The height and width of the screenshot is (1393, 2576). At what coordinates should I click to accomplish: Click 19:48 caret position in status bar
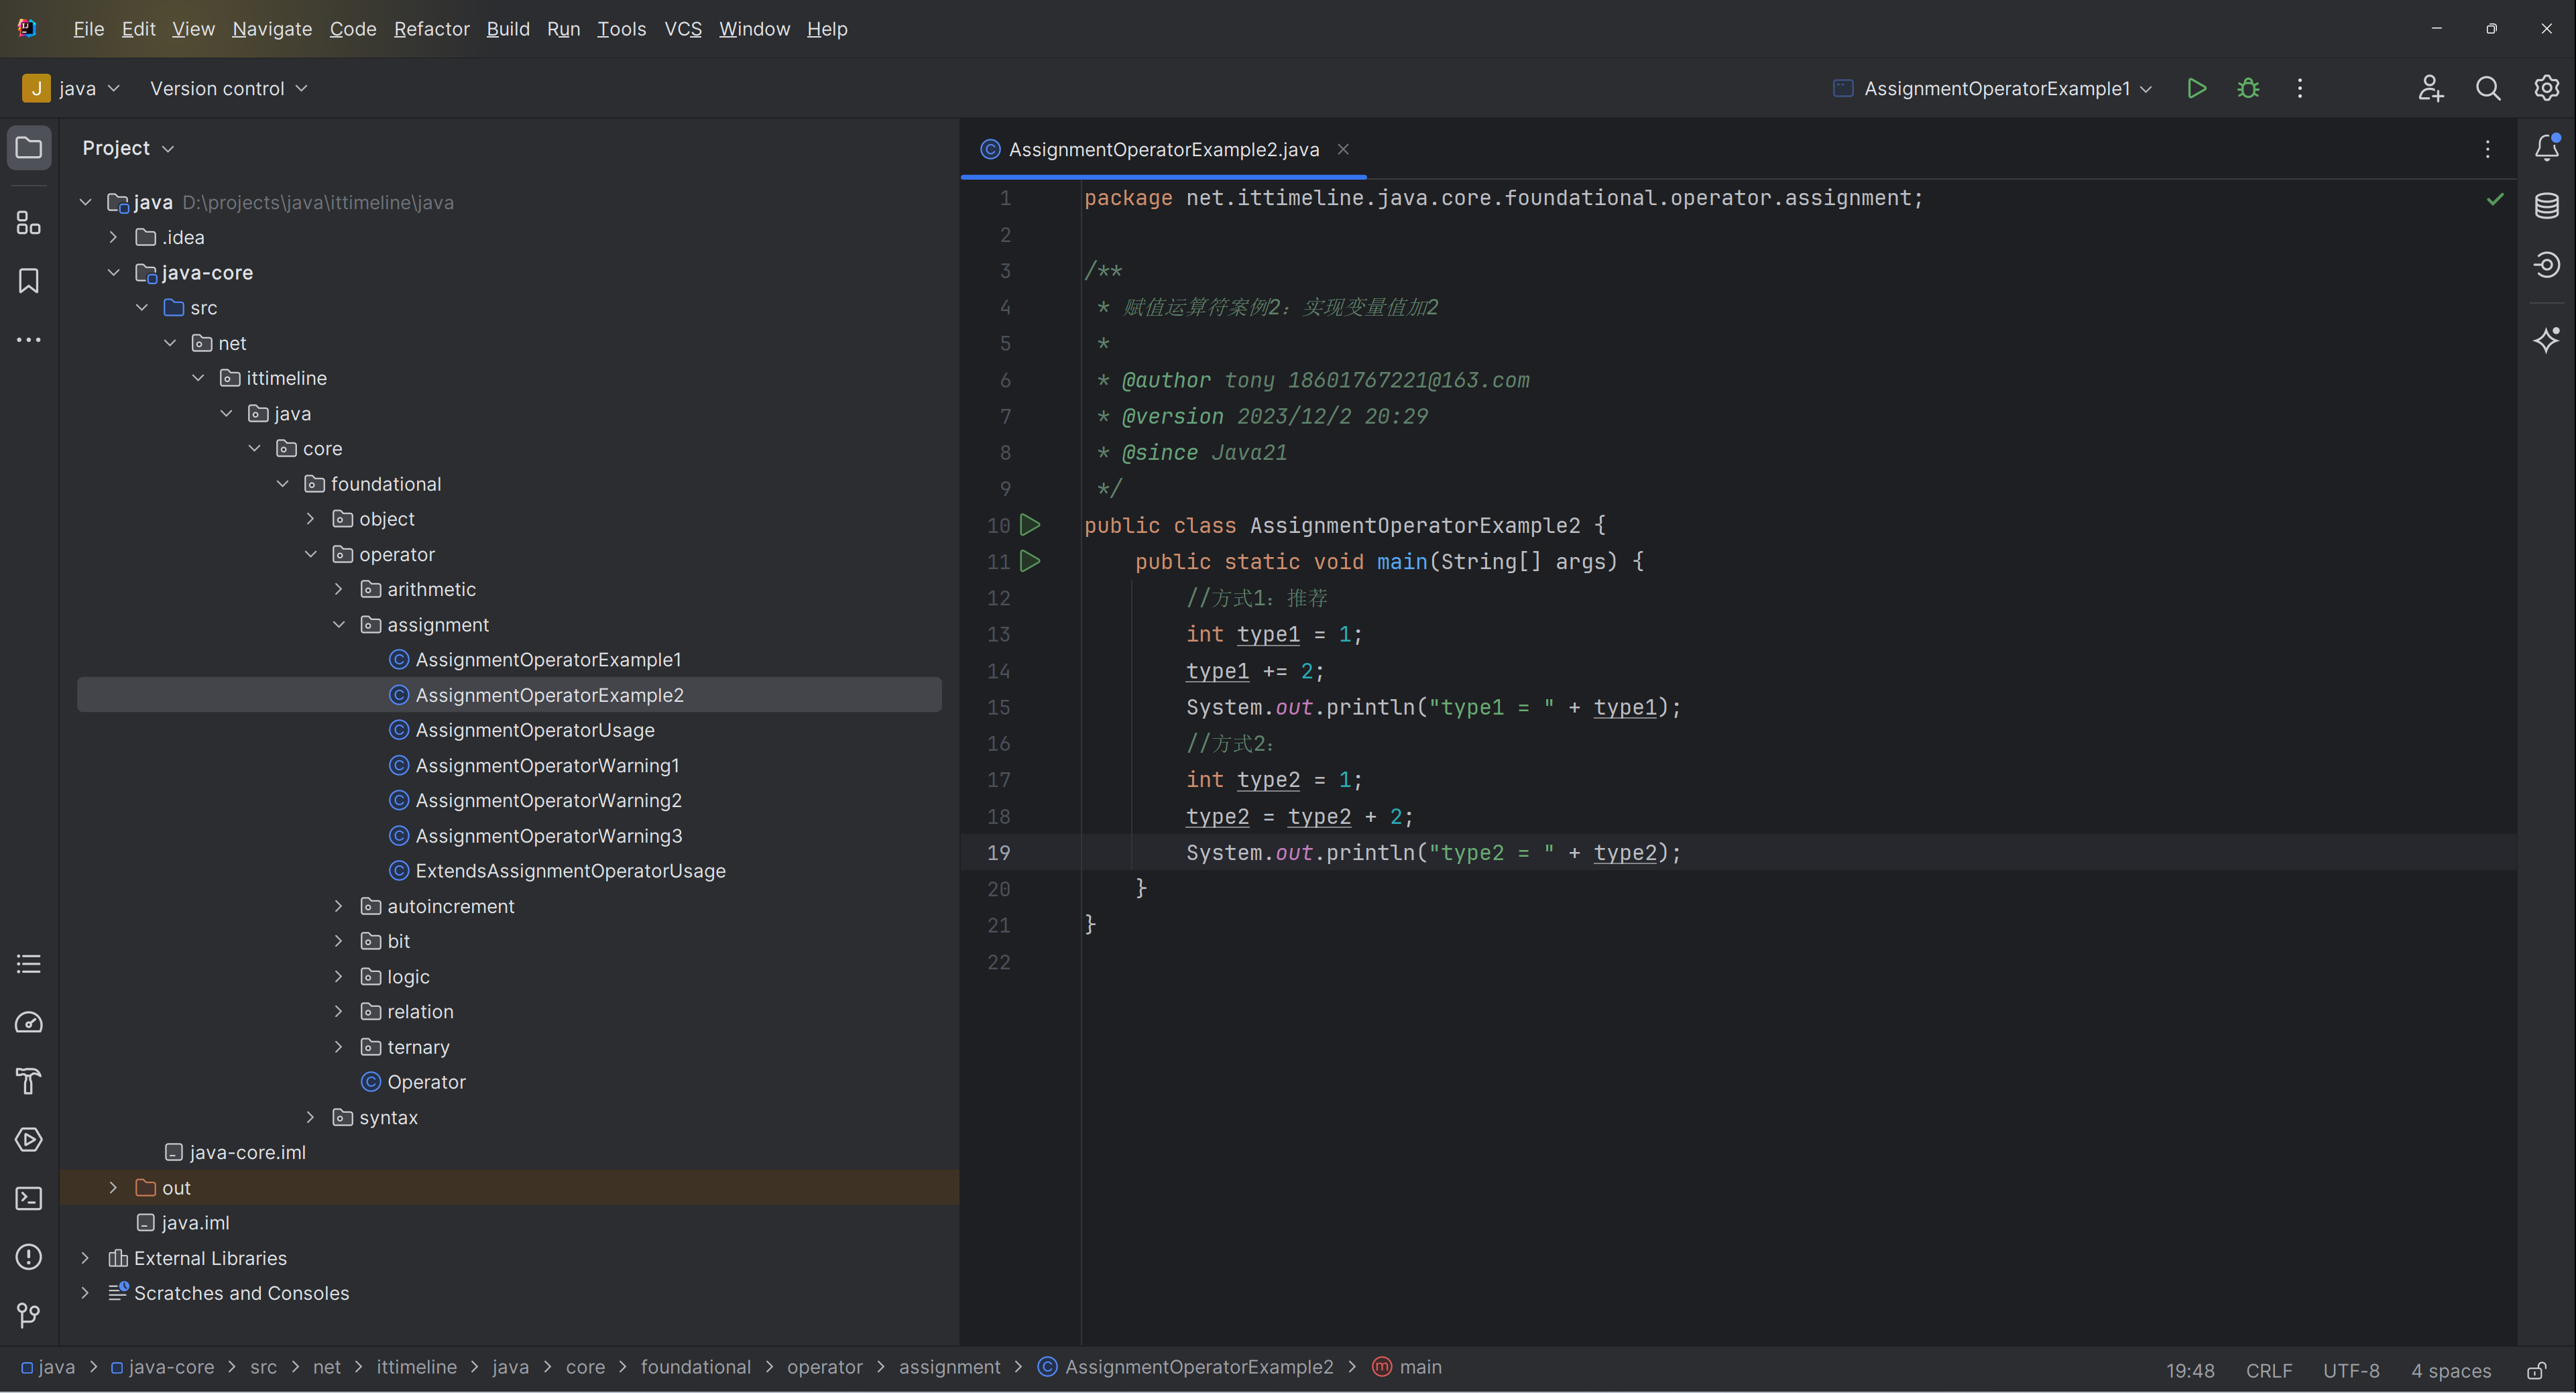(2190, 1370)
